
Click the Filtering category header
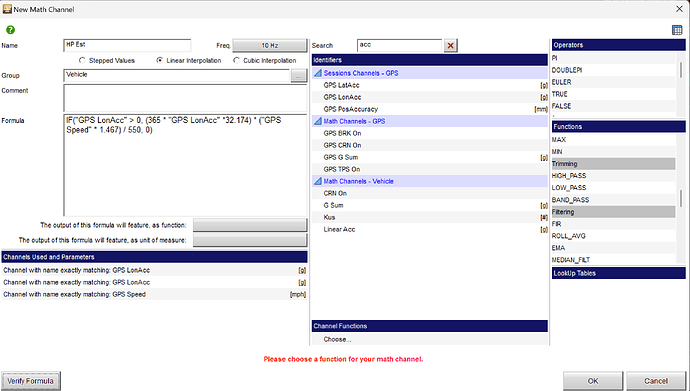coord(613,212)
